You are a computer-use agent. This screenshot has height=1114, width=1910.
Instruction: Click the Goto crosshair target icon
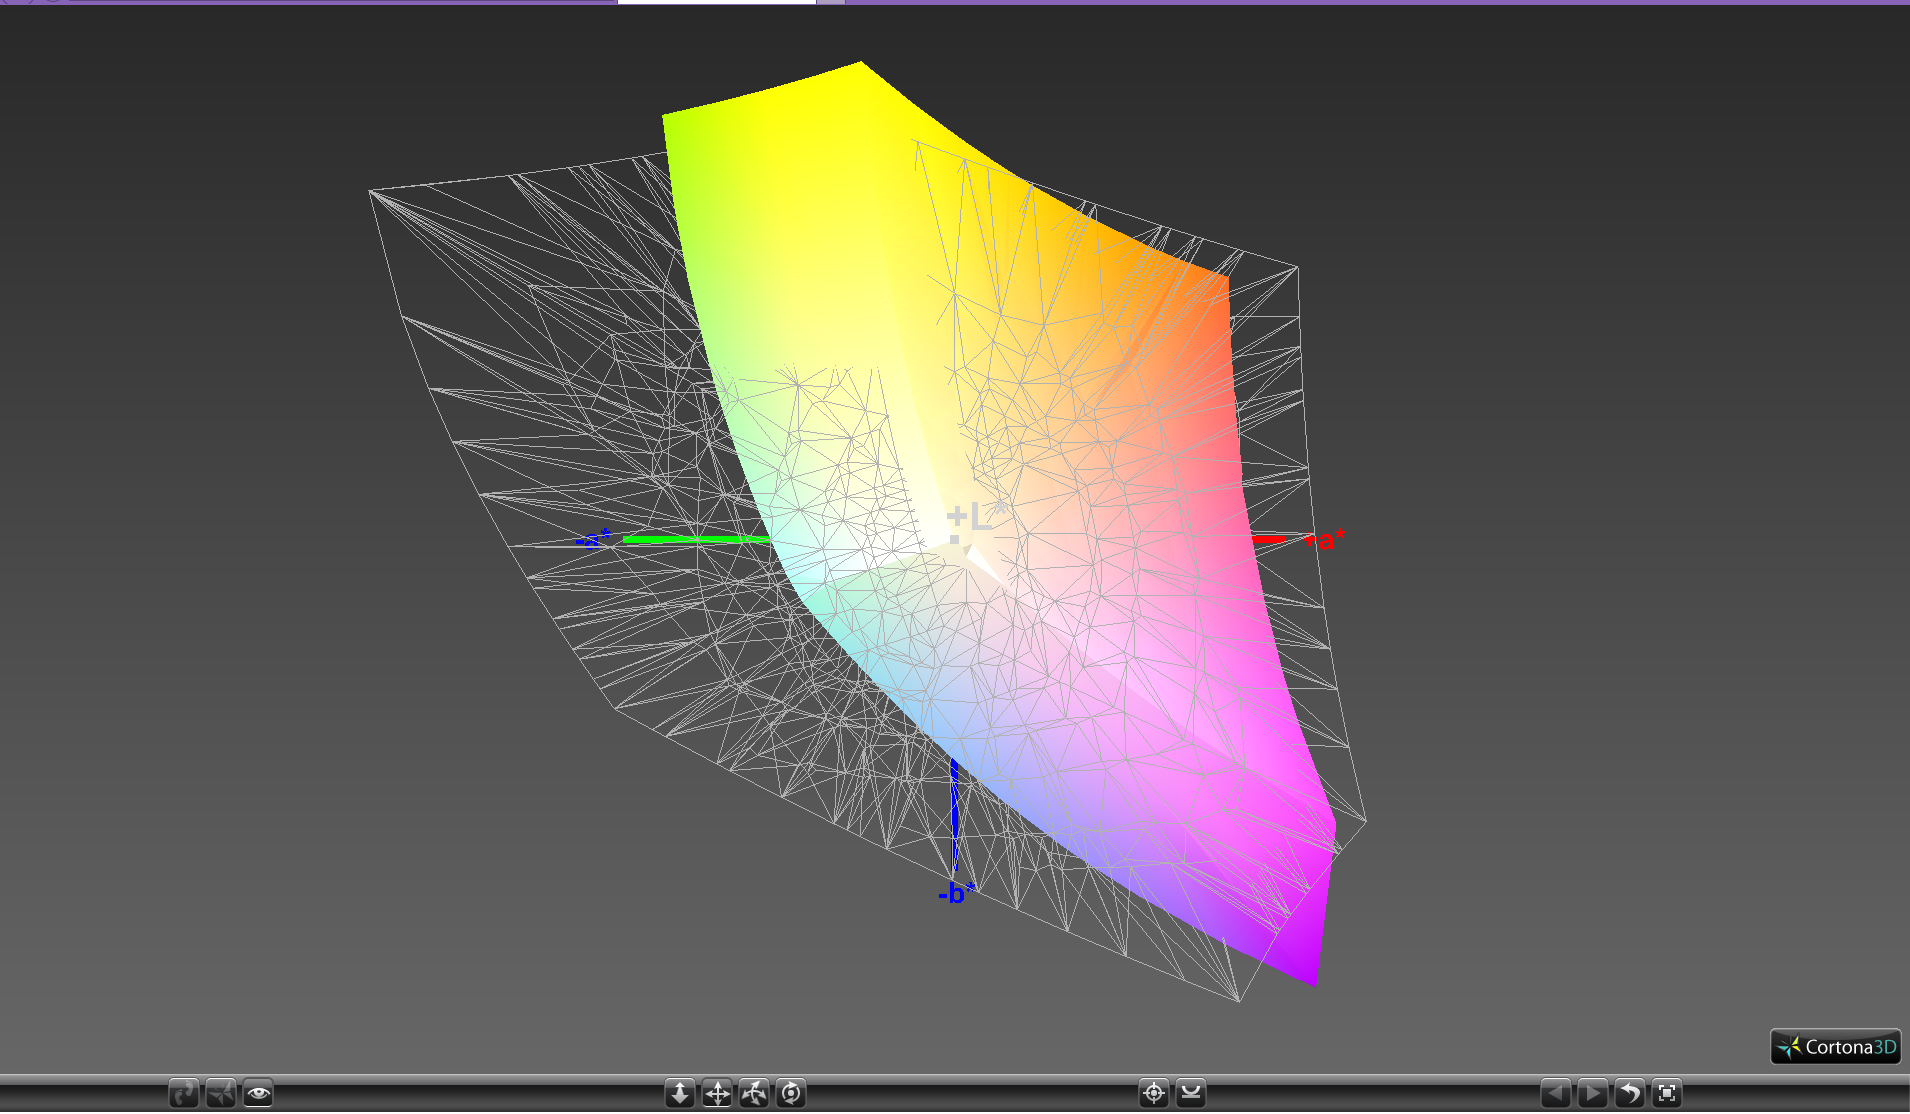click(x=1154, y=1093)
